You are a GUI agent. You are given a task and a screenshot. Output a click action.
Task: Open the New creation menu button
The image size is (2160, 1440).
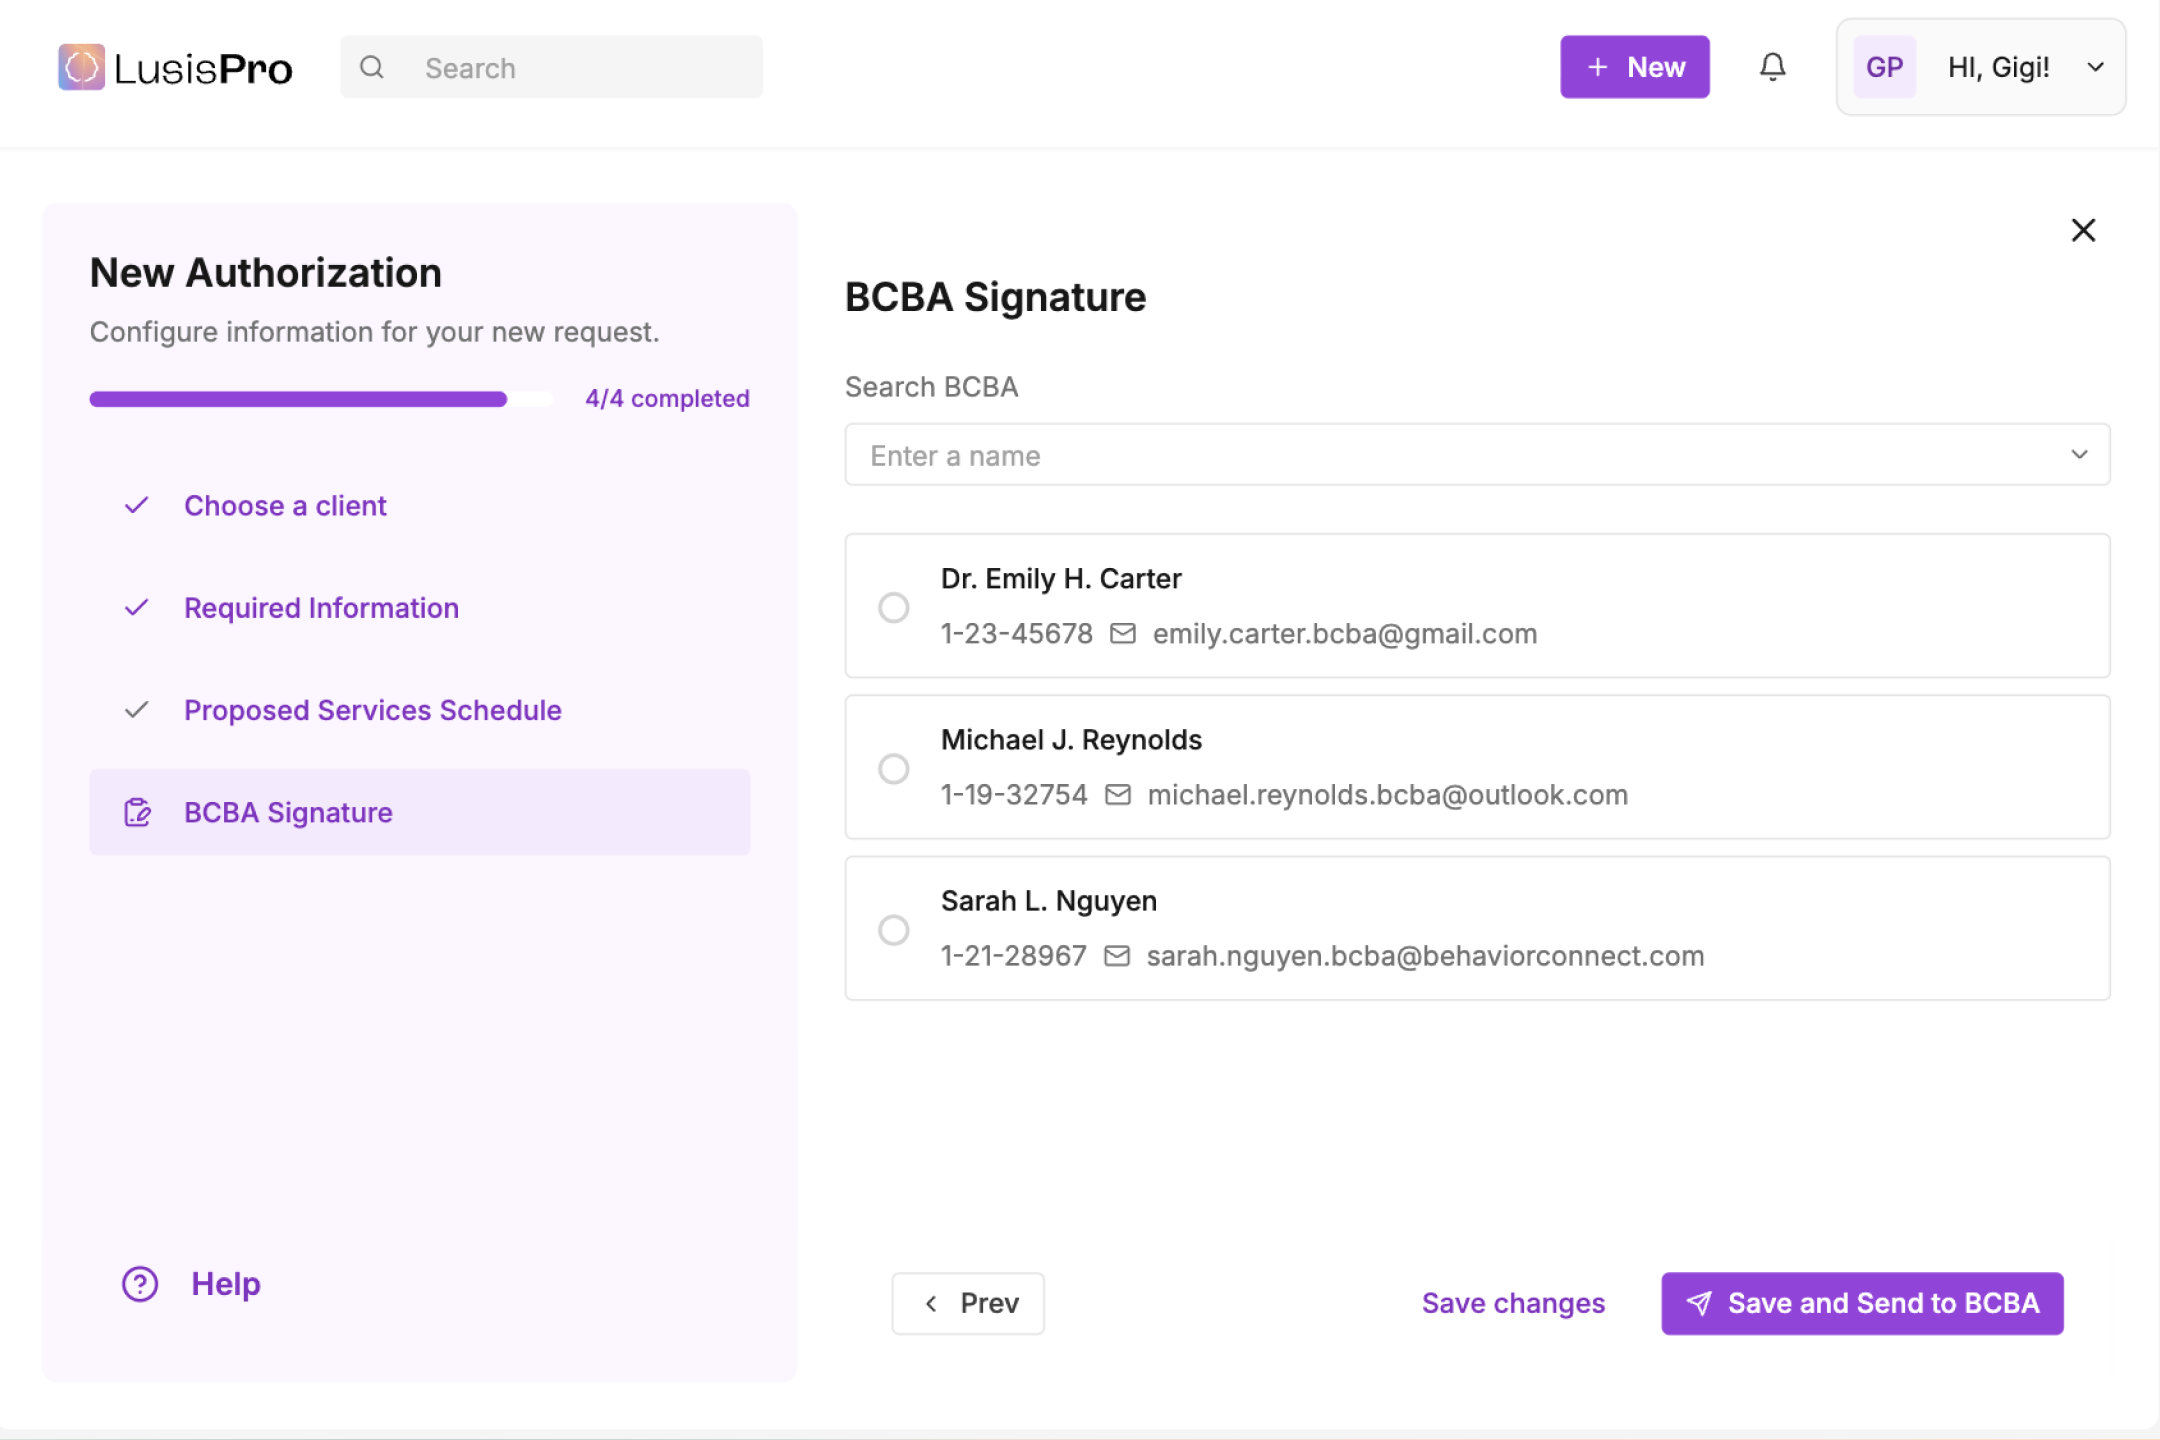(x=1634, y=67)
